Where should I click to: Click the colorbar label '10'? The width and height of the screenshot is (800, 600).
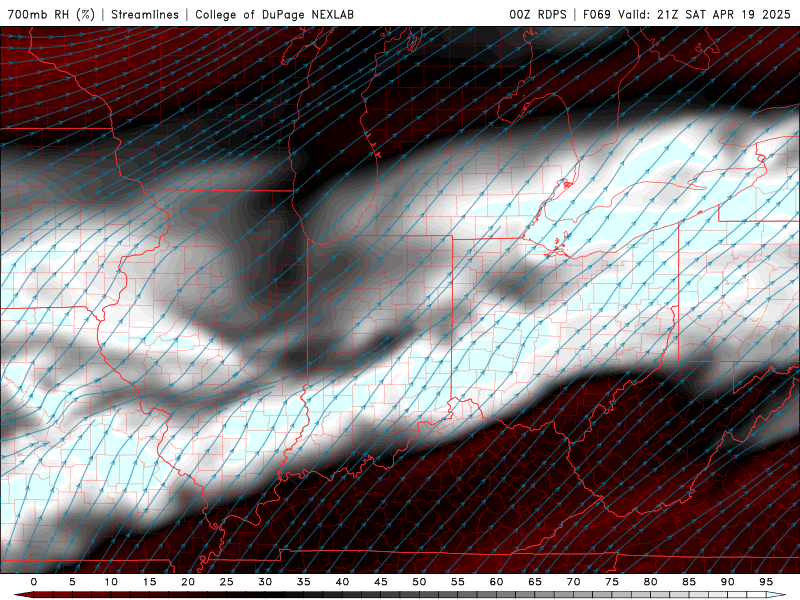pos(111,582)
